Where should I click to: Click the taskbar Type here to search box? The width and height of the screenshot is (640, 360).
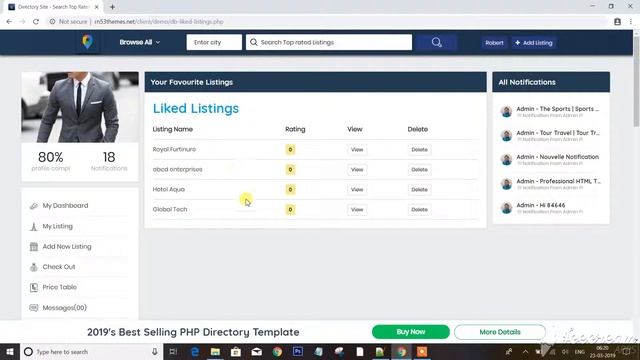(x=91, y=351)
